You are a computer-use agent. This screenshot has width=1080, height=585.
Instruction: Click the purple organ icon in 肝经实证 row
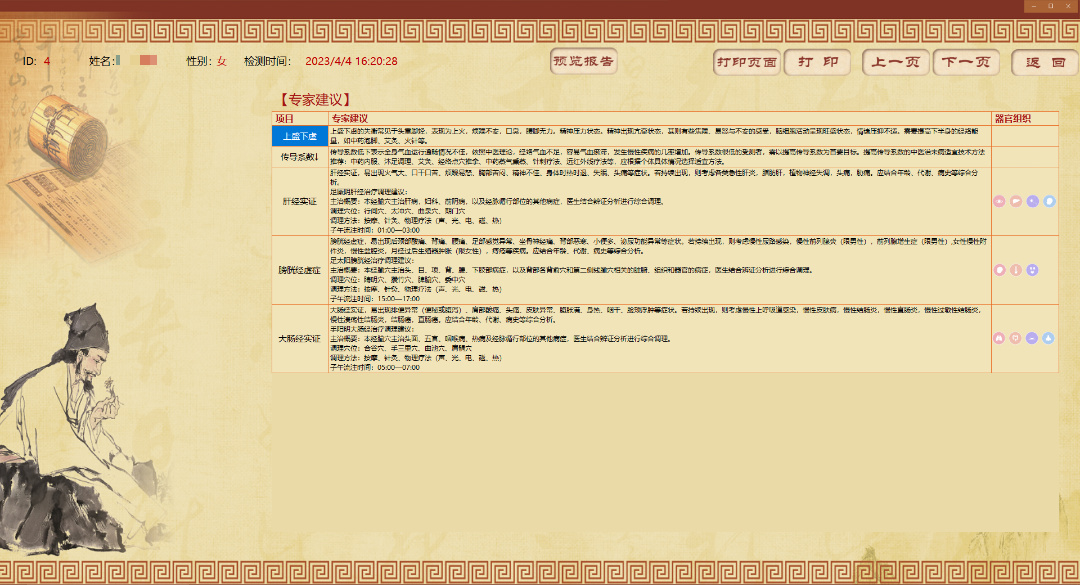(1032, 201)
